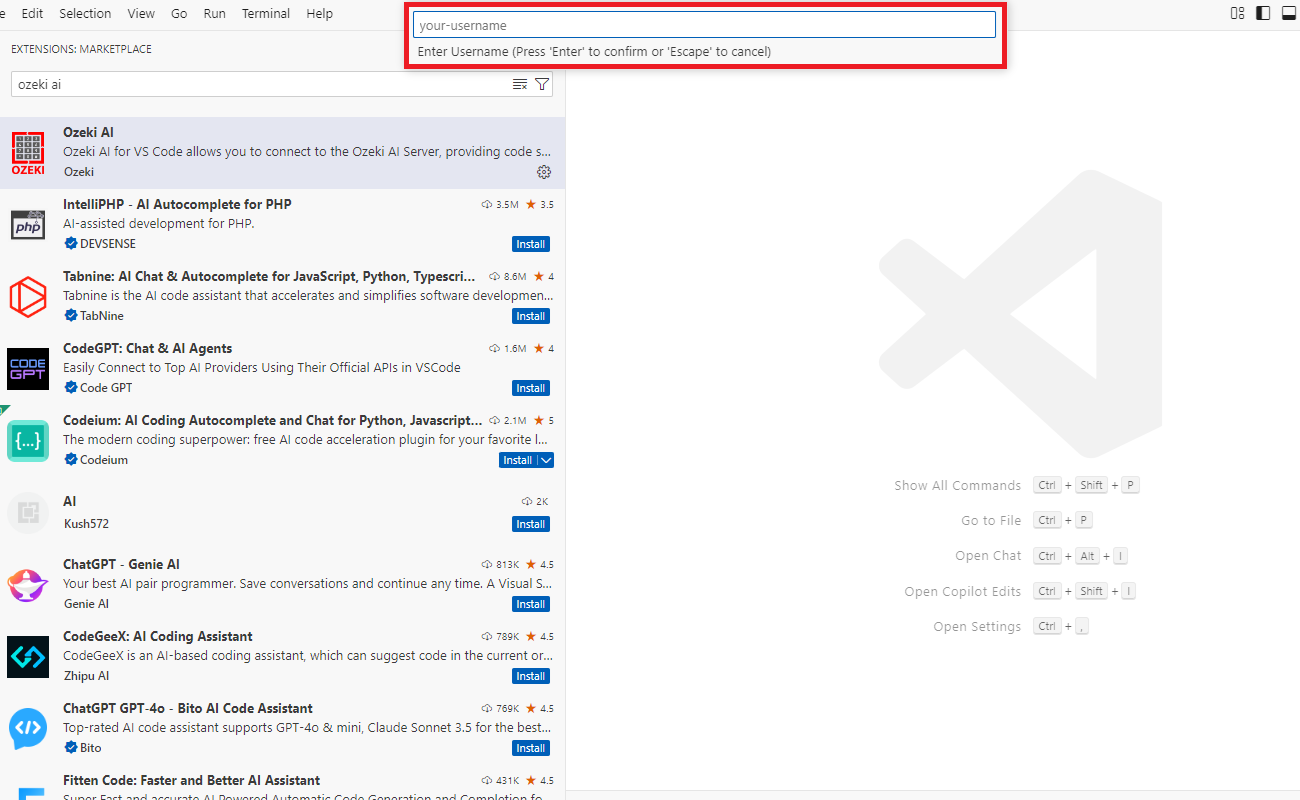Select the Codeium AI Coding Autocomplete title
This screenshot has height=800, width=1300.
[272, 420]
